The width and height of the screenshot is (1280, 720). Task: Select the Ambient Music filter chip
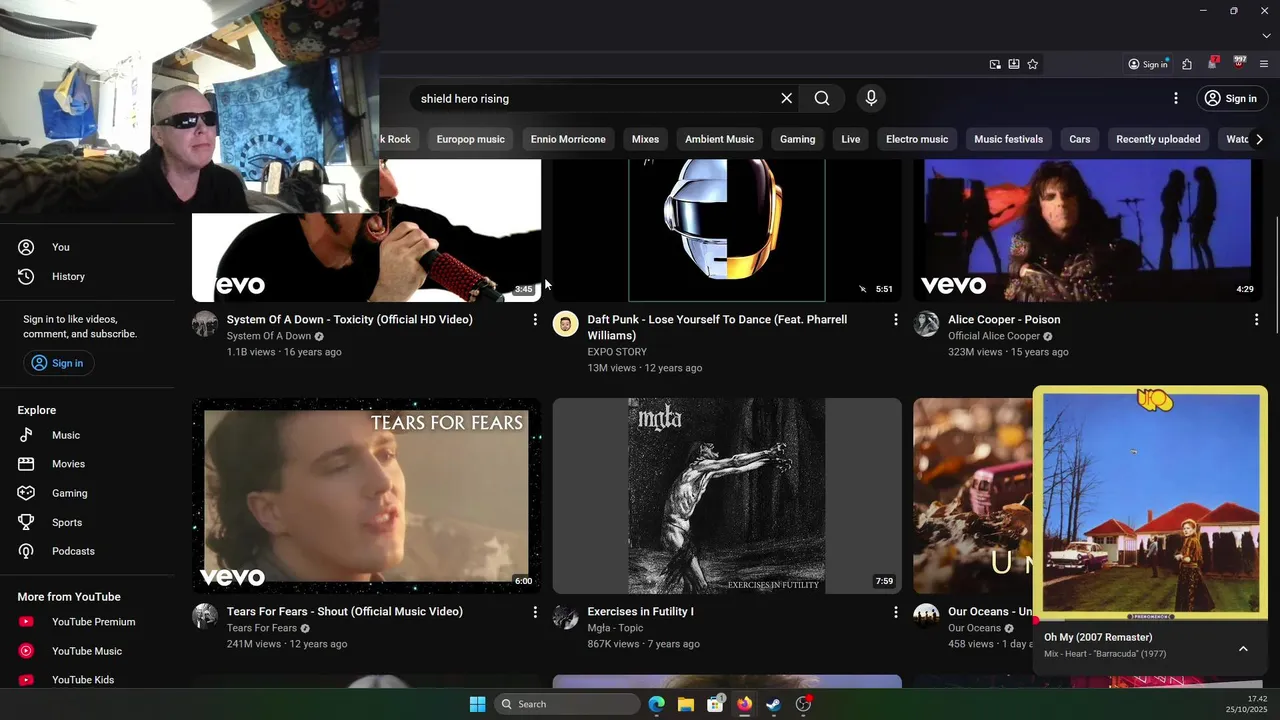click(719, 139)
